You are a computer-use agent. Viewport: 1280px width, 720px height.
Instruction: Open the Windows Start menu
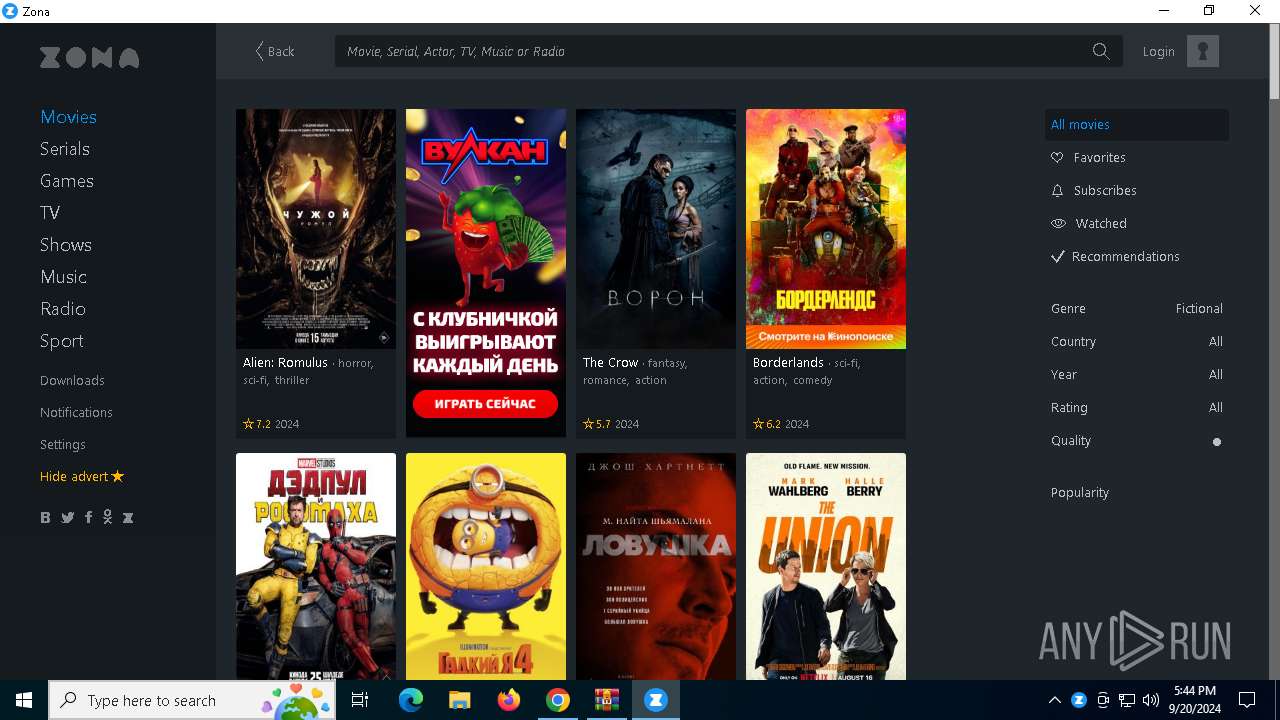point(24,700)
